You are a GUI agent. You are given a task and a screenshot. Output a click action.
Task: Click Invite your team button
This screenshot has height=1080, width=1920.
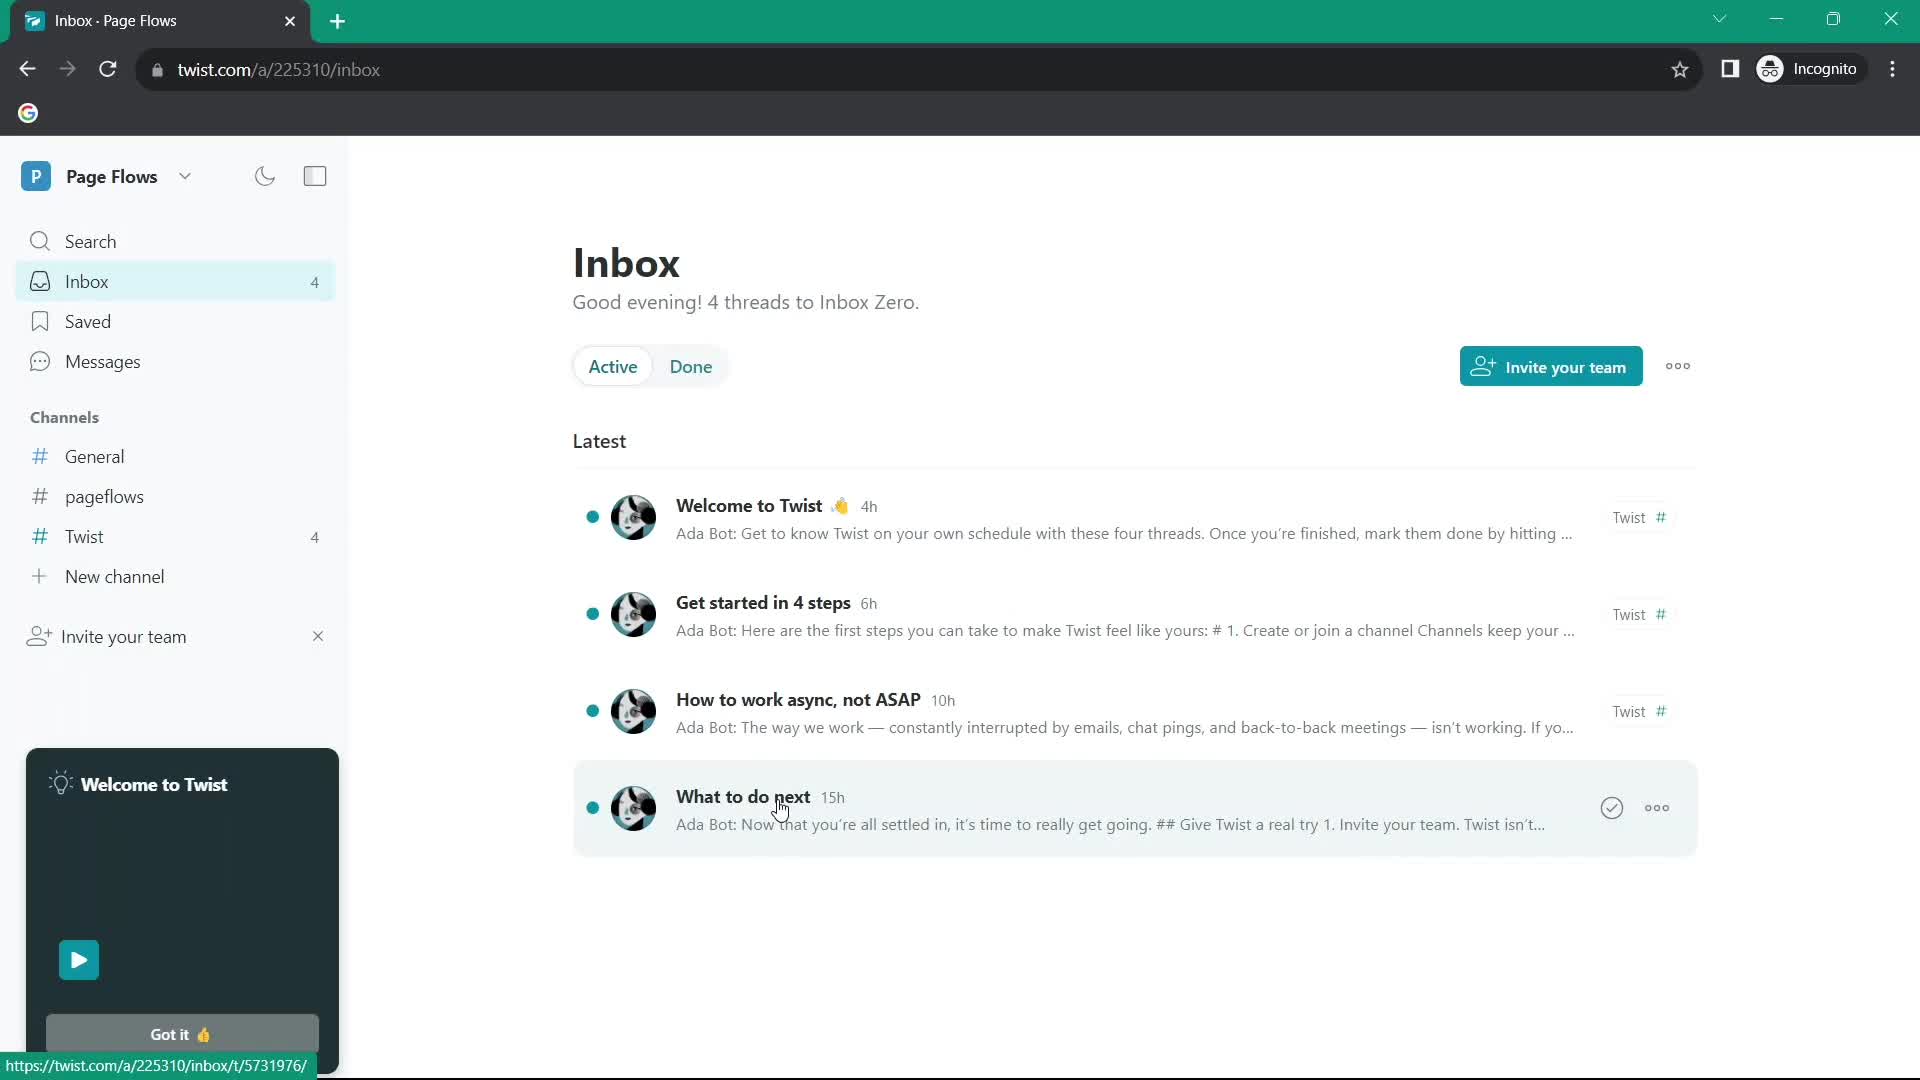[x=1552, y=367]
